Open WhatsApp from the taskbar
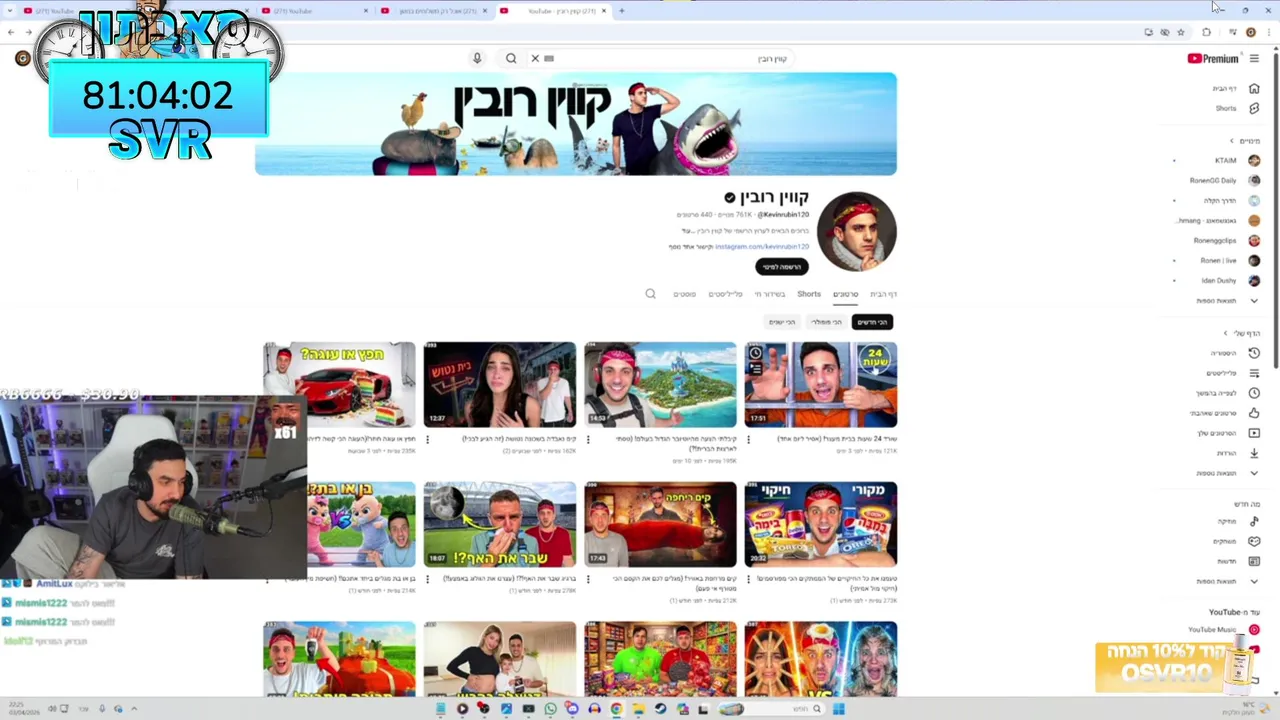Viewport: 1280px width, 720px height. [x=550, y=709]
